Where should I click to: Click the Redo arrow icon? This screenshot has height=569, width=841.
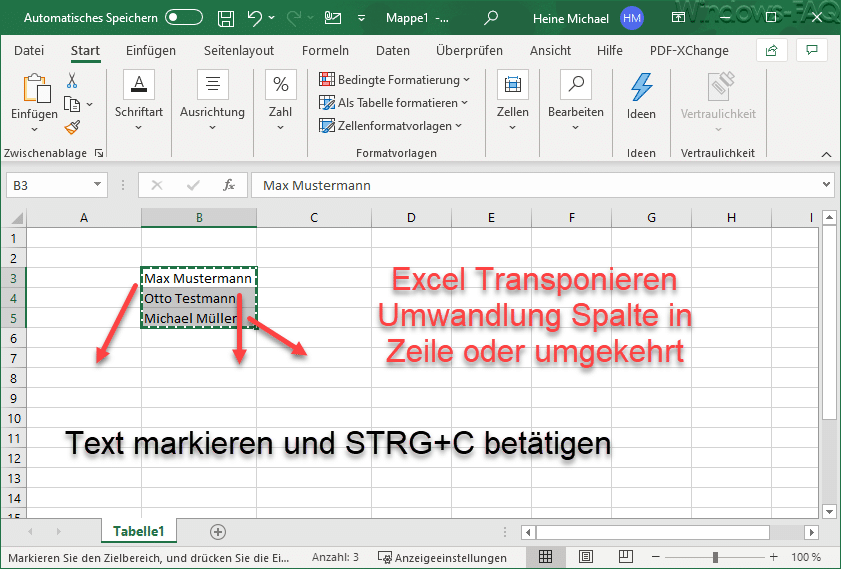coord(293,18)
